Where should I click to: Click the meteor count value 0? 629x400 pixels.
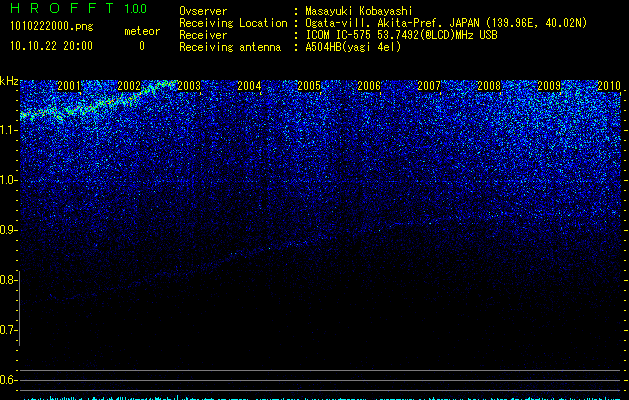[x=142, y=46]
